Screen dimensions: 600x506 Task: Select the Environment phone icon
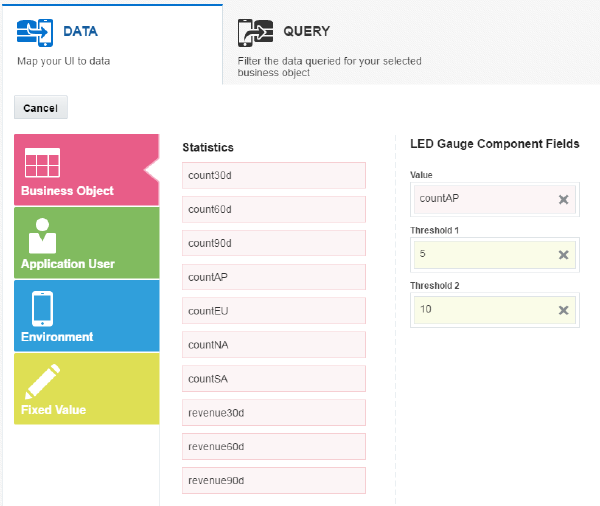(43, 308)
